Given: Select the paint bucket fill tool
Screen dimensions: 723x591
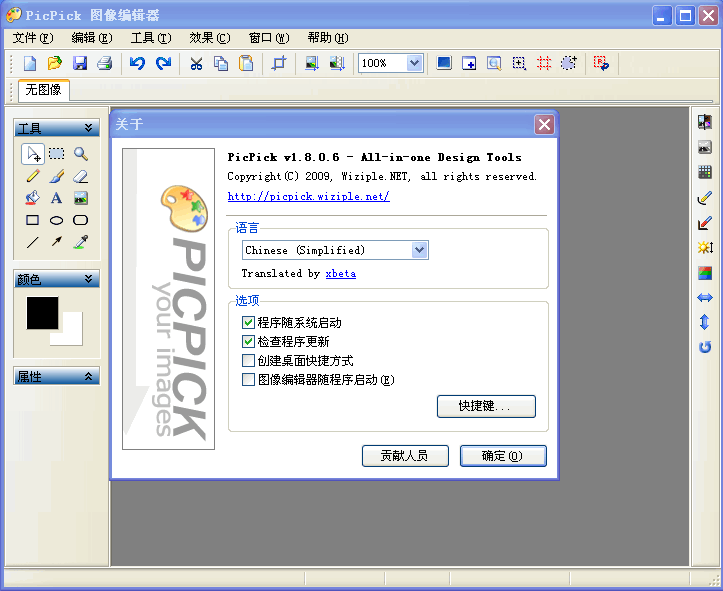Looking at the screenshot, I should [33, 198].
